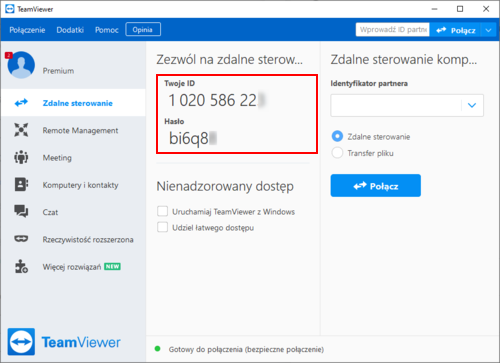Open Rzeczywistość rozszerzona section
500x363 pixels.
pyautogui.click(x=73, y=239)
